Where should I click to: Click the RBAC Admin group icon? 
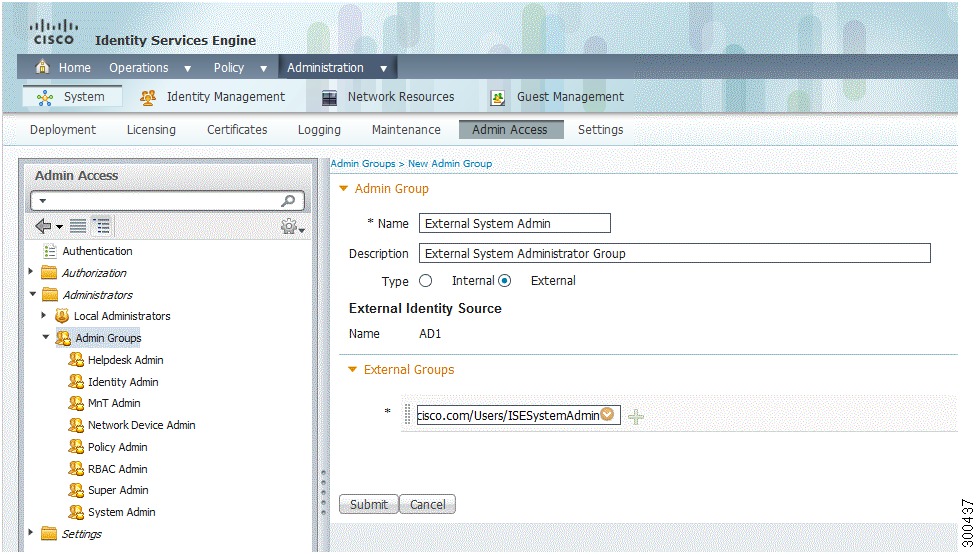coord(76,468)
